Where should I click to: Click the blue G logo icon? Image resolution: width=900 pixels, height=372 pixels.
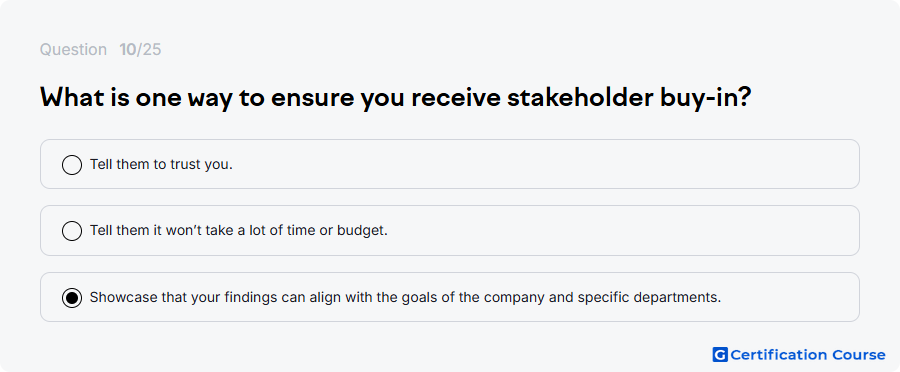720,355
